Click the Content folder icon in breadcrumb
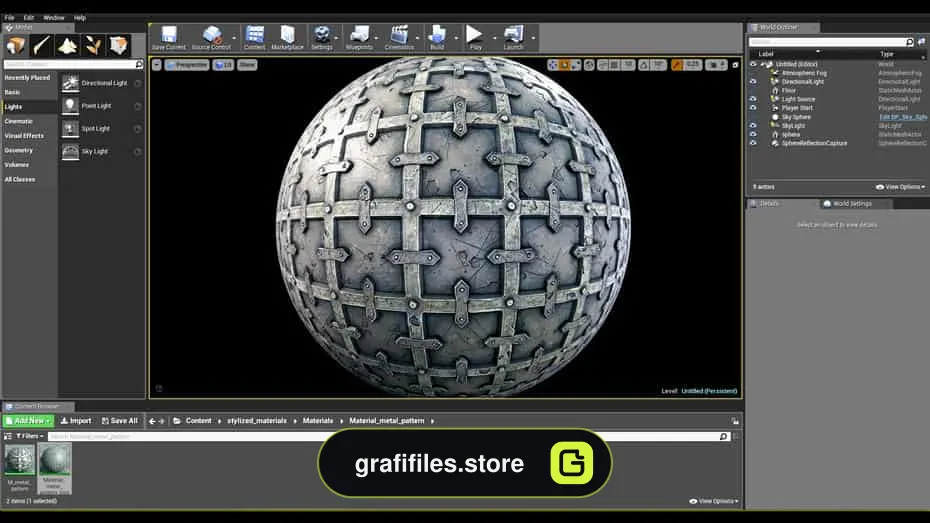930x523 pixels. pos(177,421)
